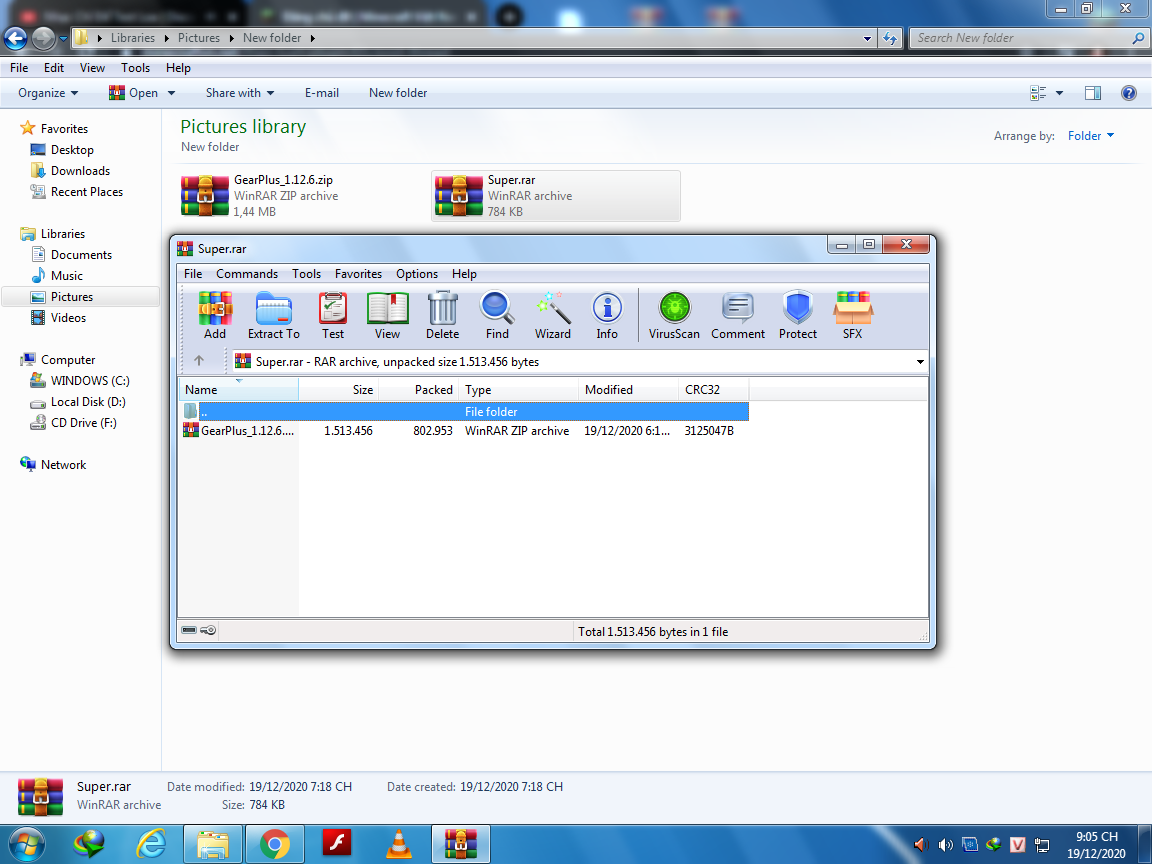The width and height of the screenshot is (1152, 864).
Task: Click the password key icon in status bar
Action: (209, 630)
